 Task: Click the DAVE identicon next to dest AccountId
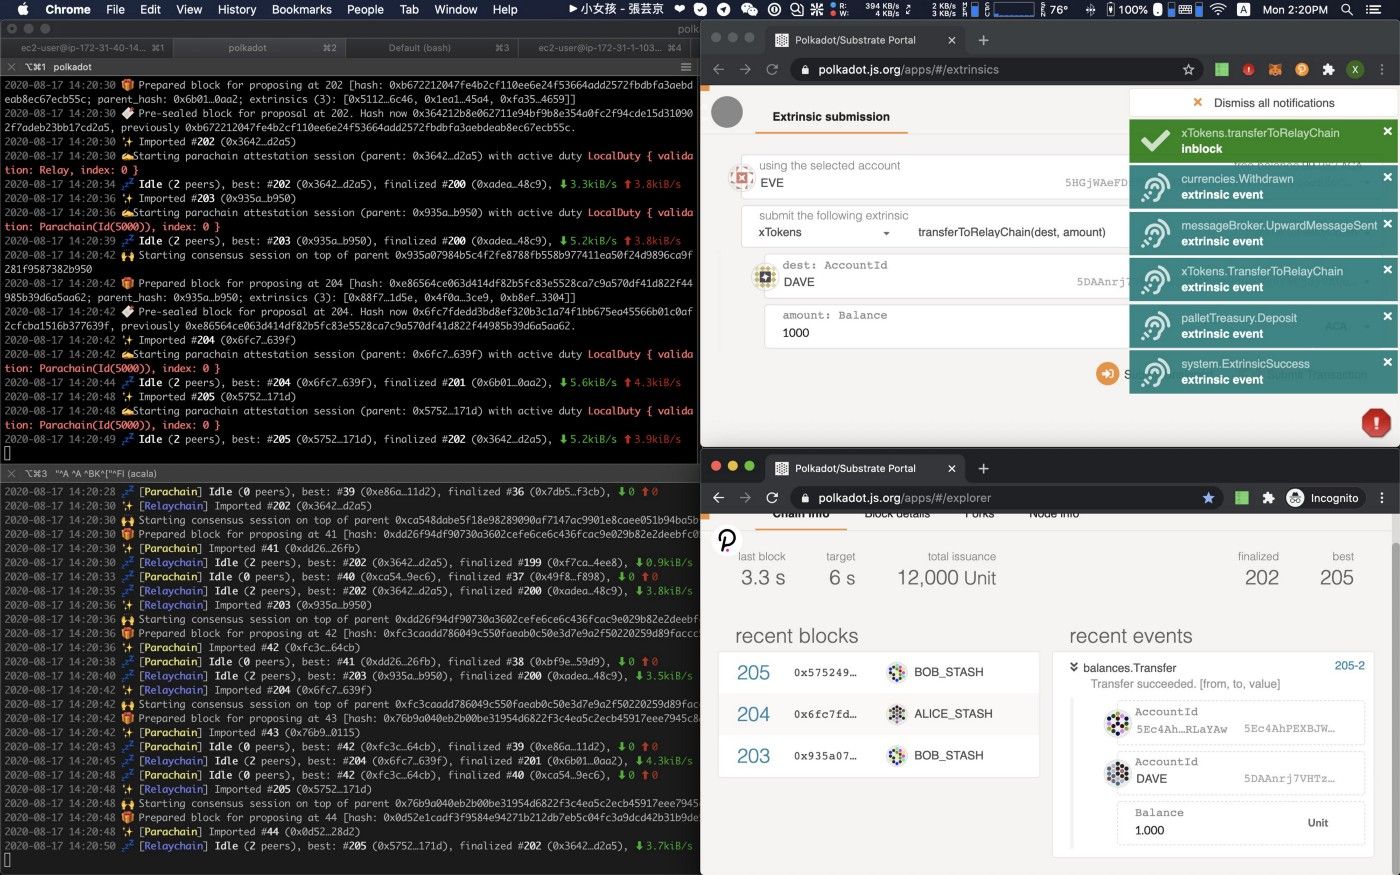765,276
